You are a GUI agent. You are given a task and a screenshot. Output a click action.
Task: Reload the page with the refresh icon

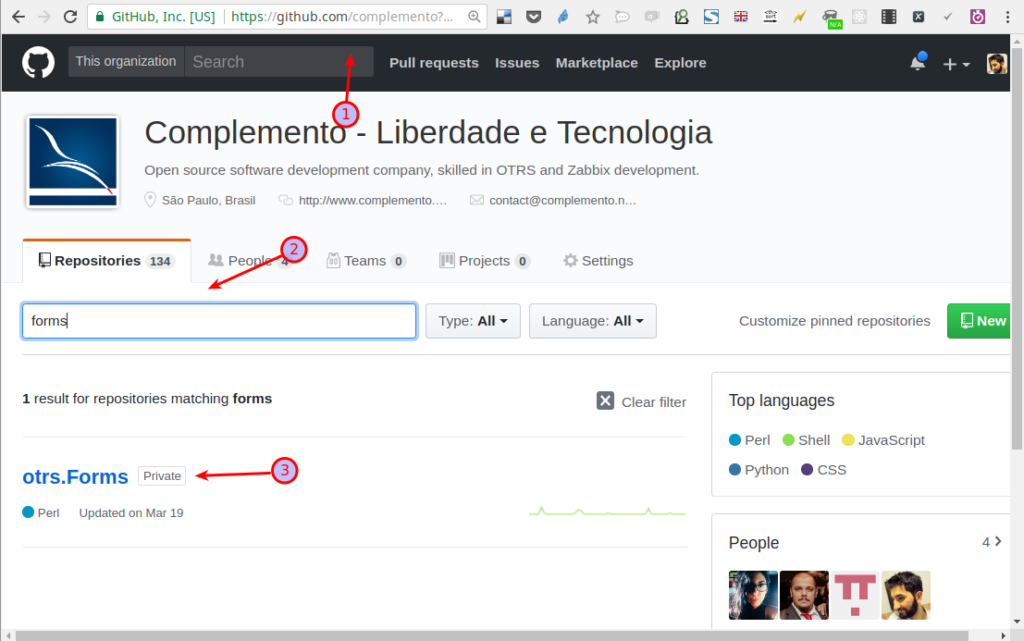(71, 16)
